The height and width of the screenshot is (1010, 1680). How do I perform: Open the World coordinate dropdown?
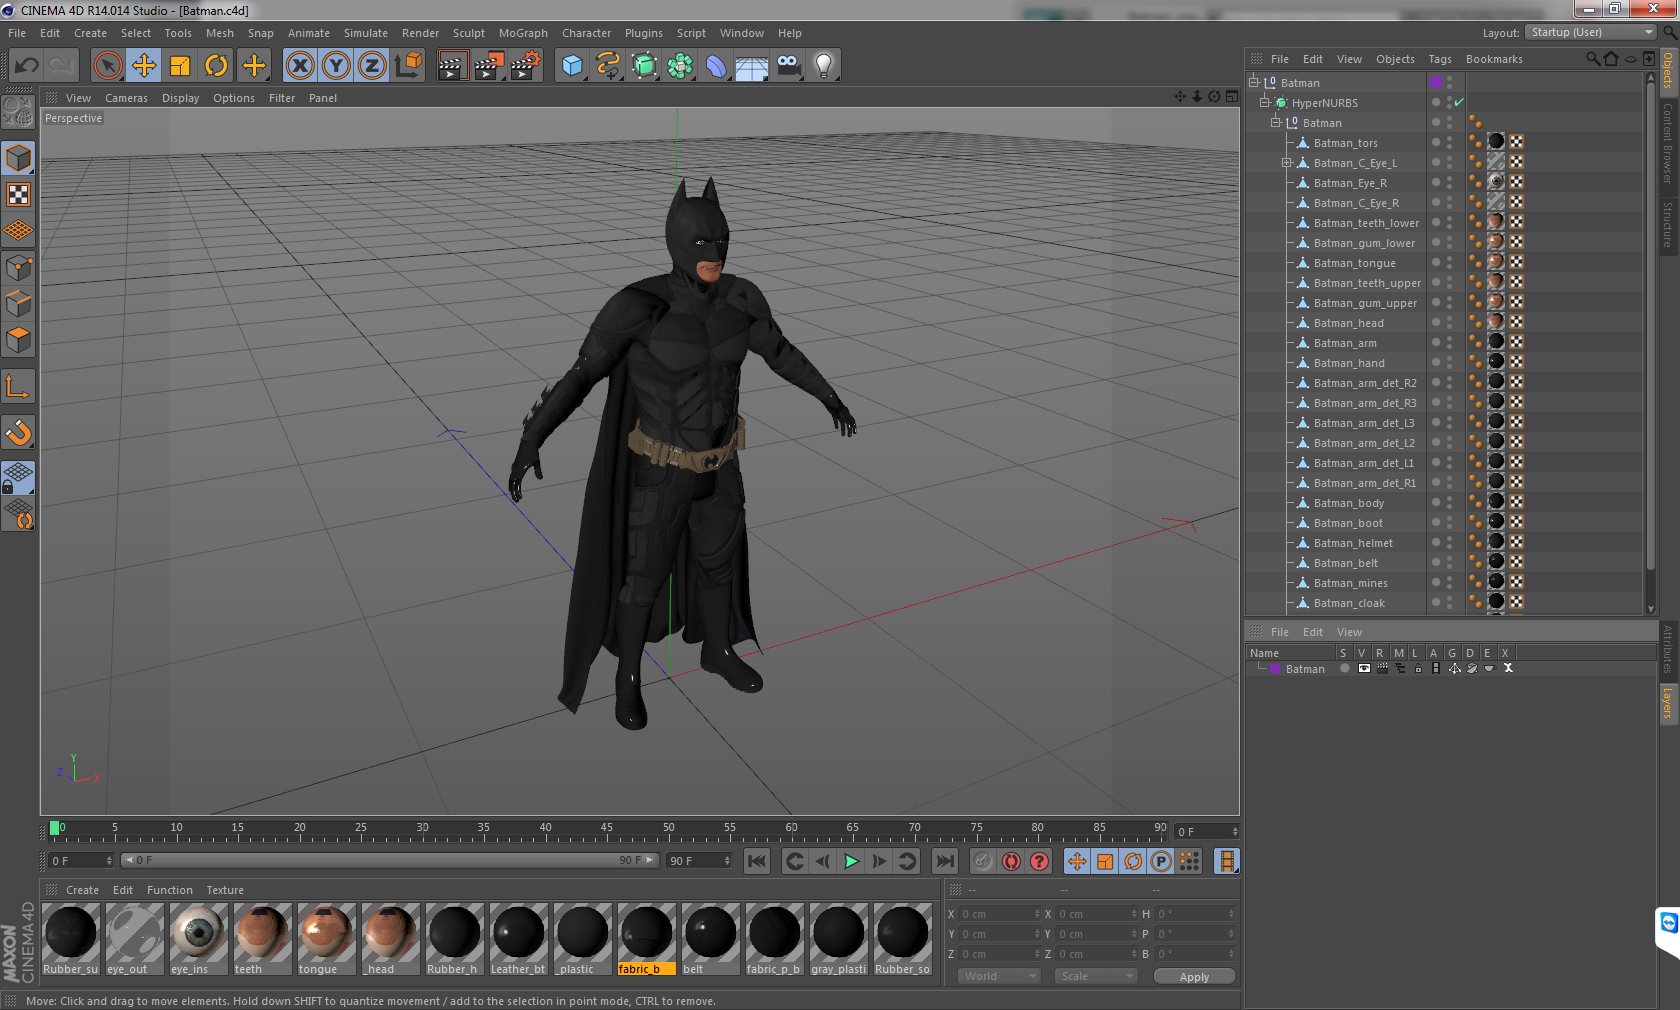click(x=999, y=976)
